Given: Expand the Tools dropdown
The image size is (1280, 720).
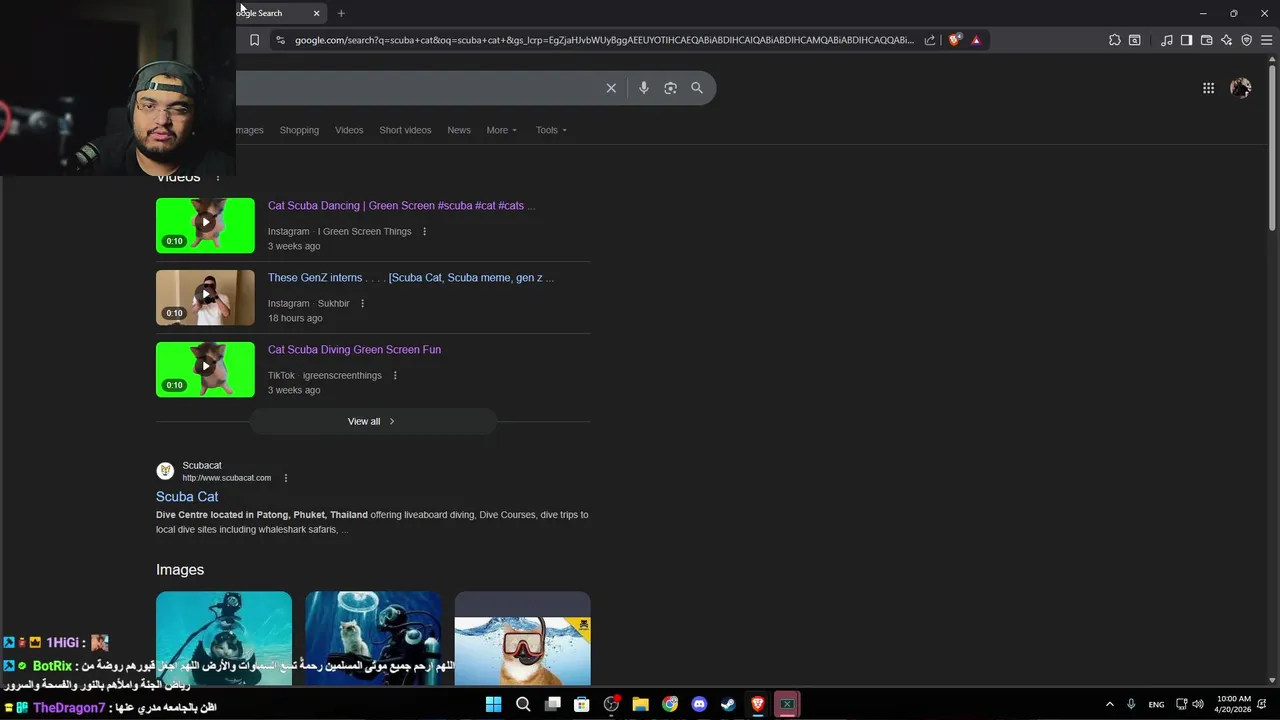Looking at the screenshot, I should (x=551, y=130).
